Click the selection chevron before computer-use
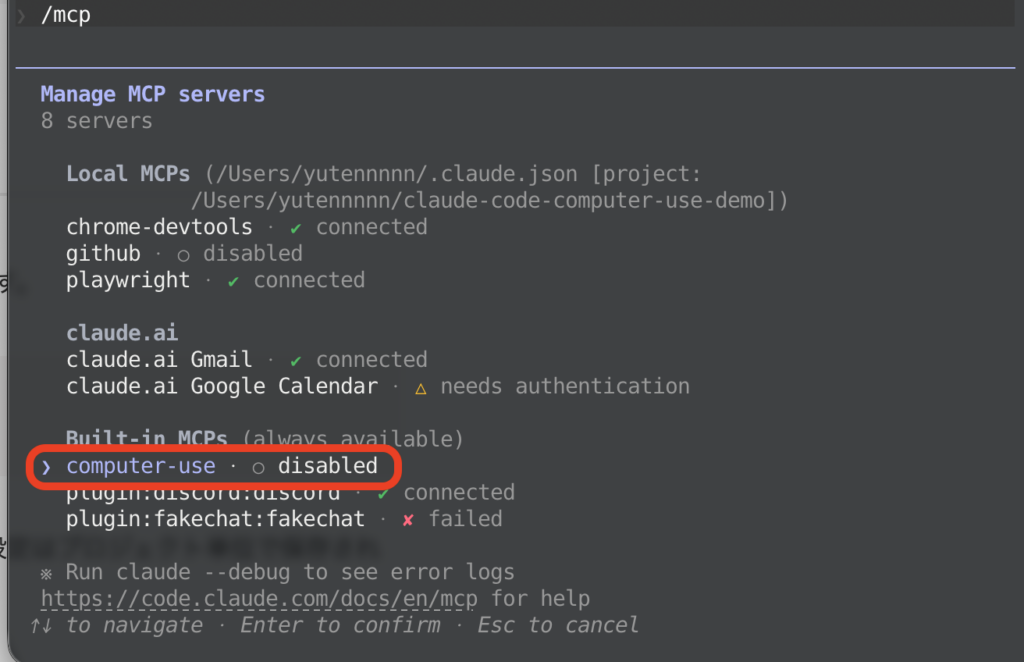Image resolution: width=1024 pixels, height=662 pixels. (x=44, y=466)
